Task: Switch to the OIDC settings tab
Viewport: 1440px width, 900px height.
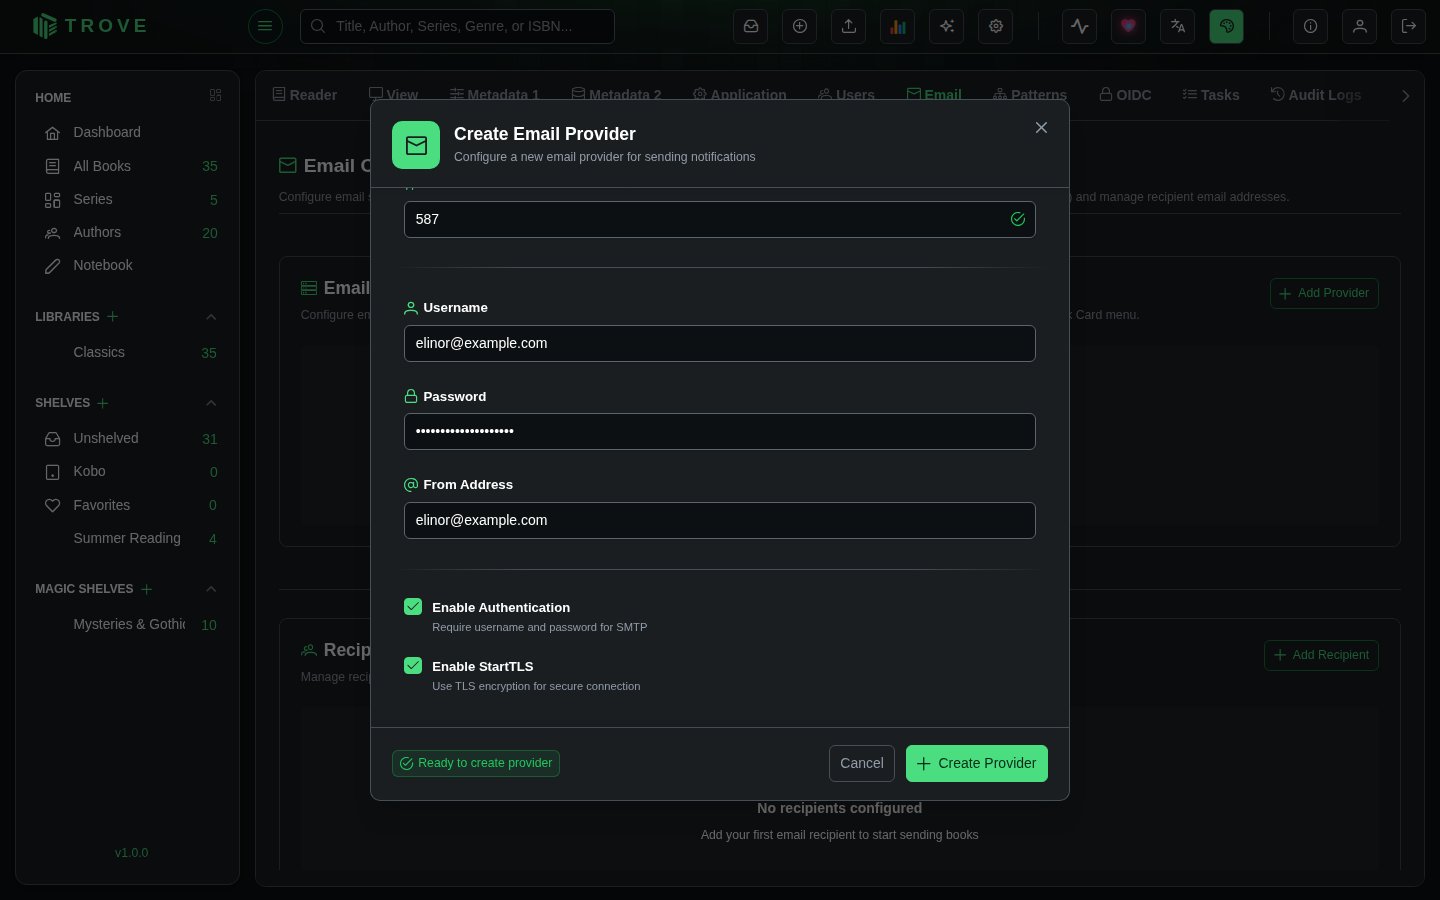Action: click(1125, 95)
